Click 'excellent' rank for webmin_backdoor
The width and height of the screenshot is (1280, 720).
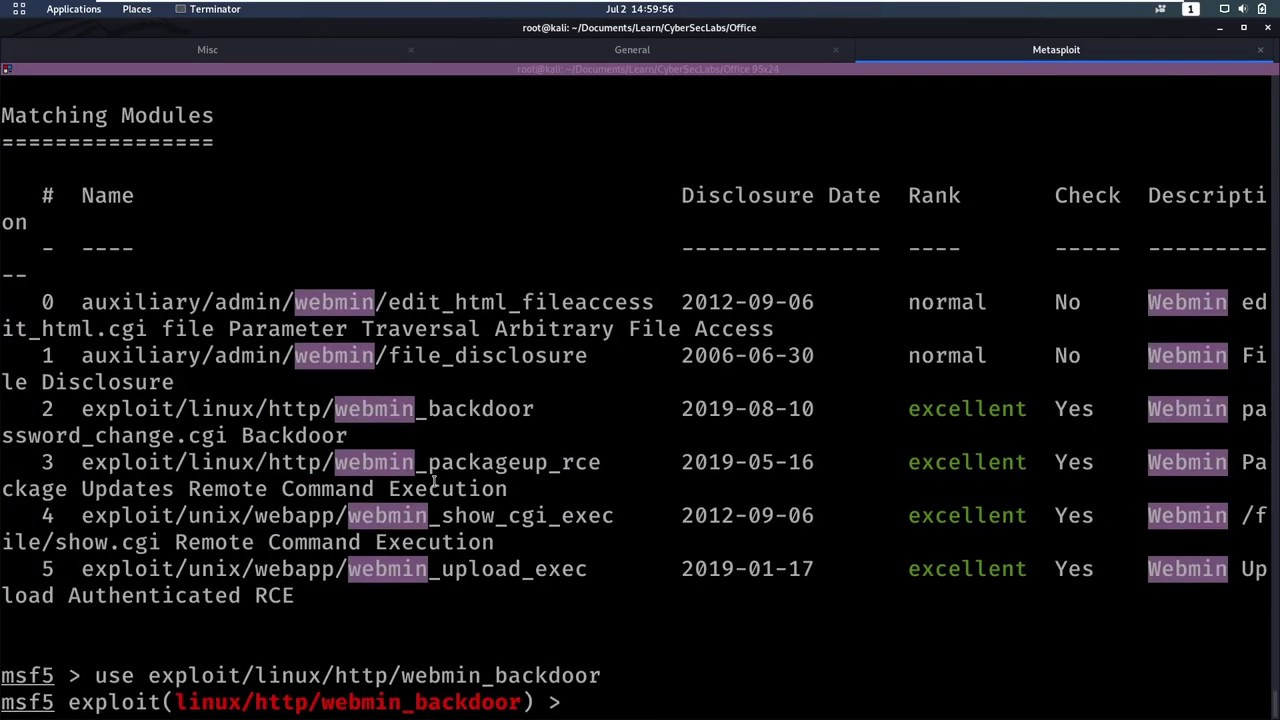coord(967,409)
